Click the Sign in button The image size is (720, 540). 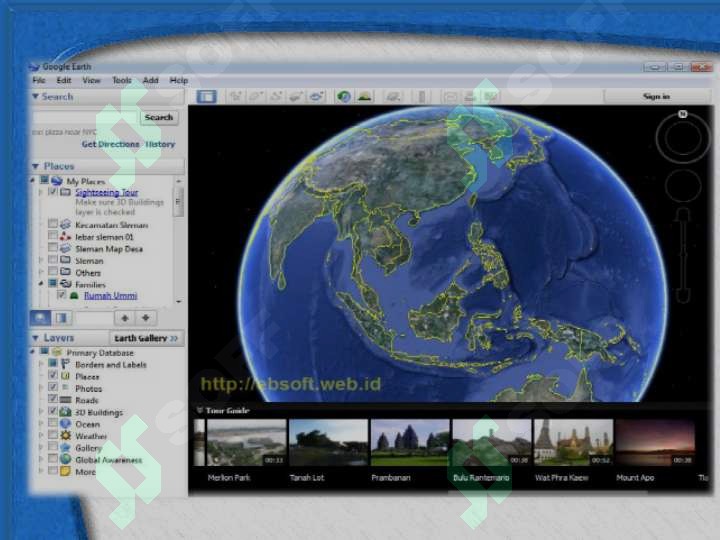656,96
